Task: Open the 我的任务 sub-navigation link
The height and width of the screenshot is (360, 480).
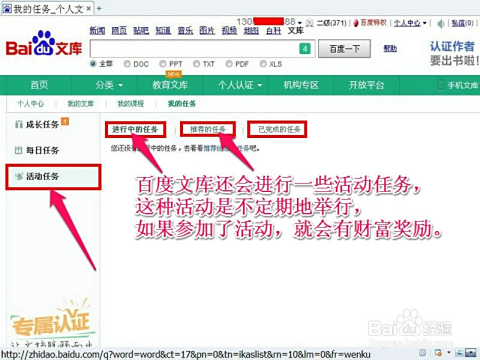Action: (182, 104)
